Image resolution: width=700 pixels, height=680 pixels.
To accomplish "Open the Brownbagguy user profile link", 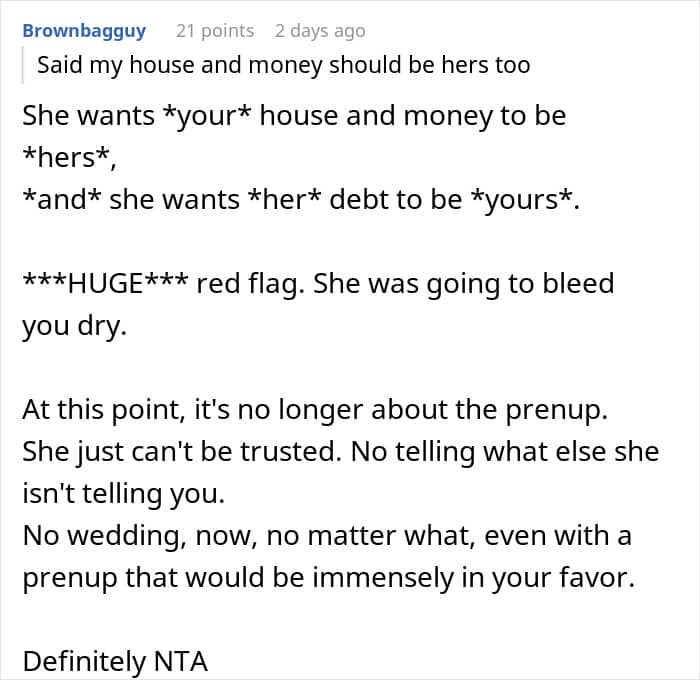I will point(84,31).
